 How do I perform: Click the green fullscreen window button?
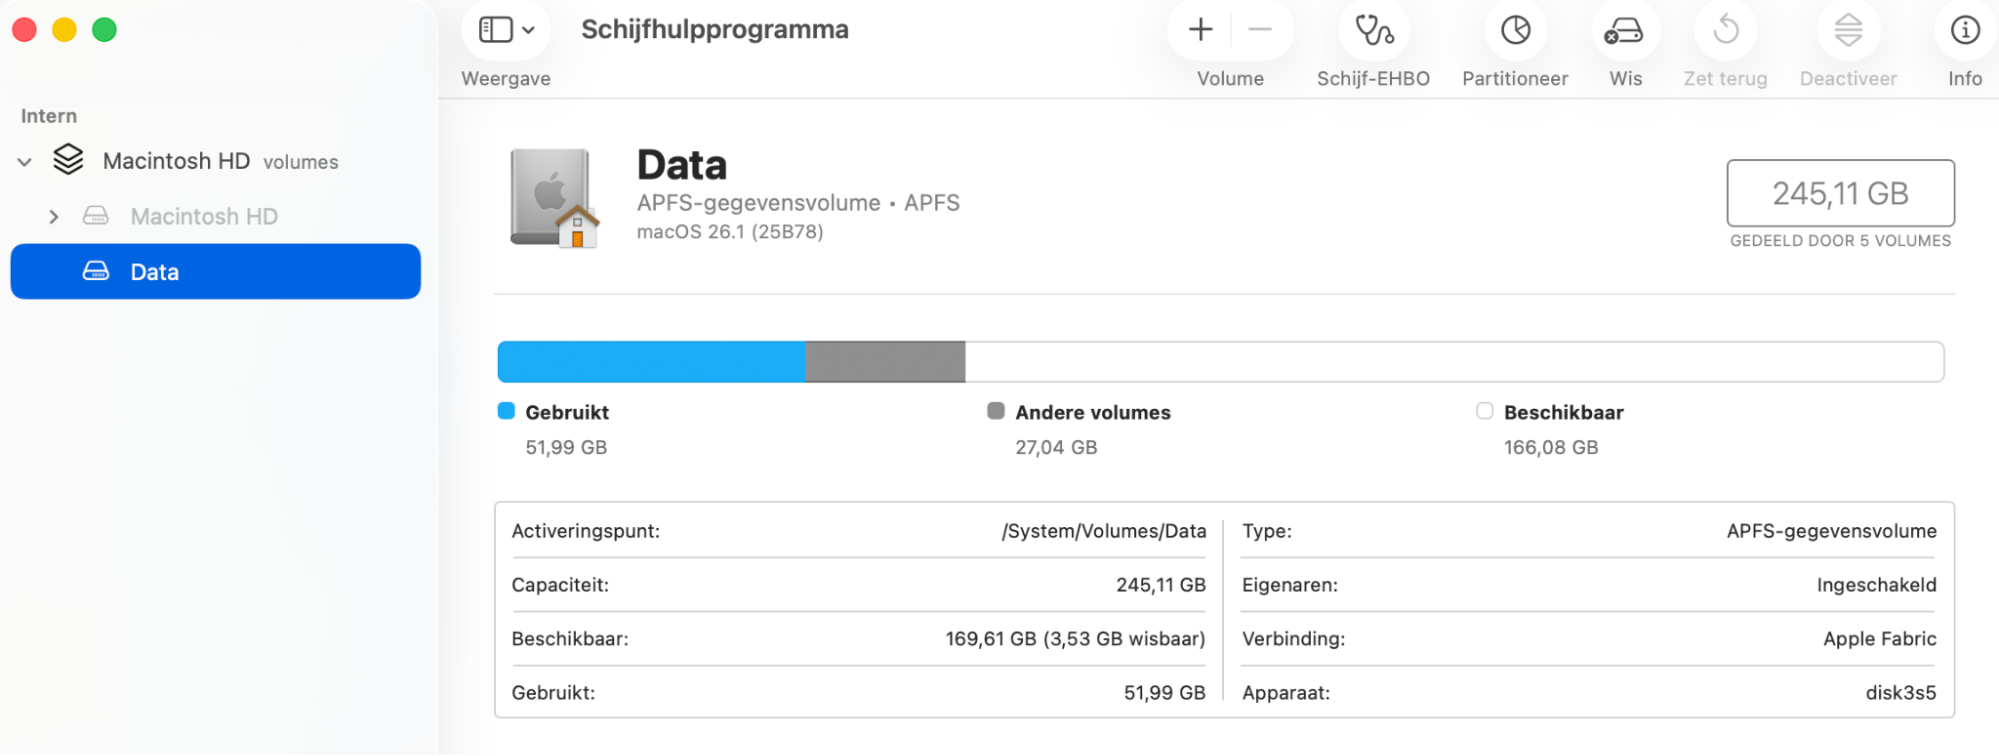tap(104, 30)
